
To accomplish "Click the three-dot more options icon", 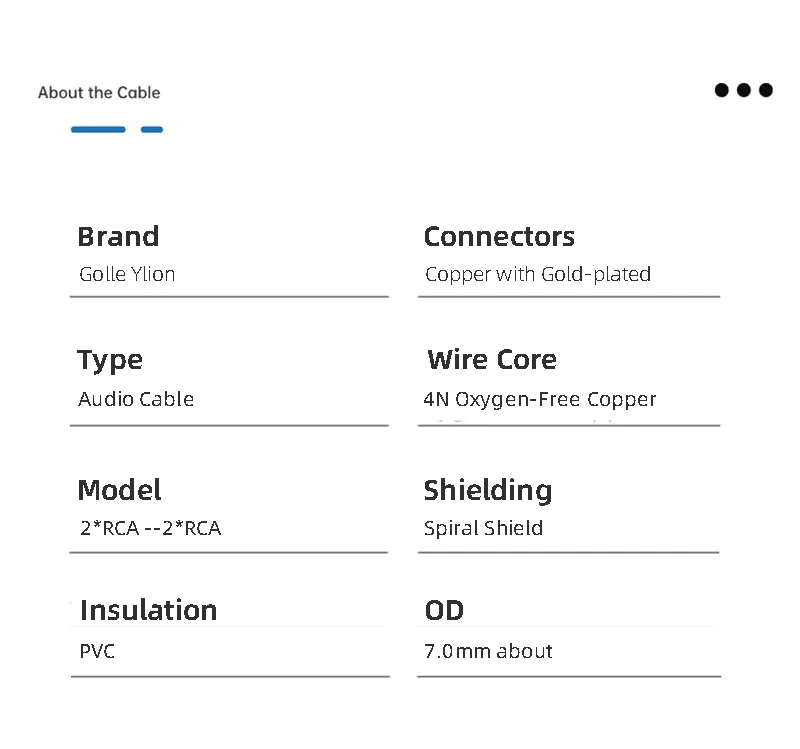I will 743,90.
